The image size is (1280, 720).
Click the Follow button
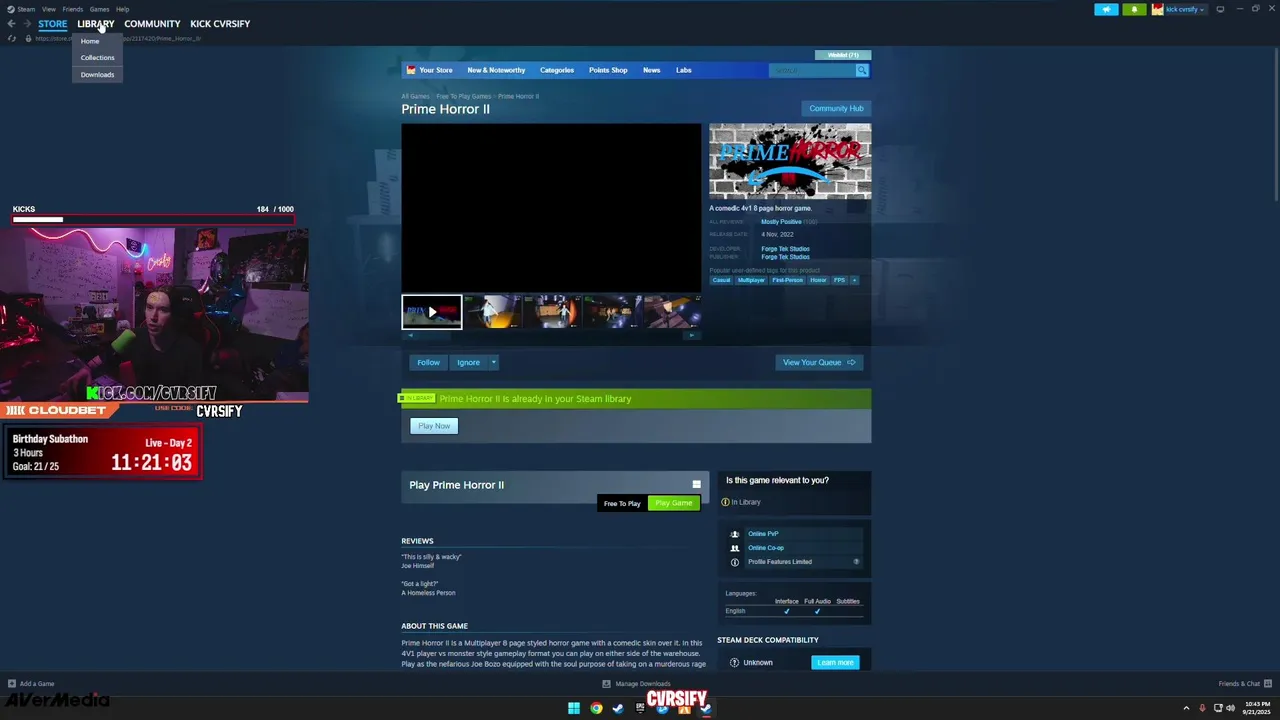coord(428,362)
